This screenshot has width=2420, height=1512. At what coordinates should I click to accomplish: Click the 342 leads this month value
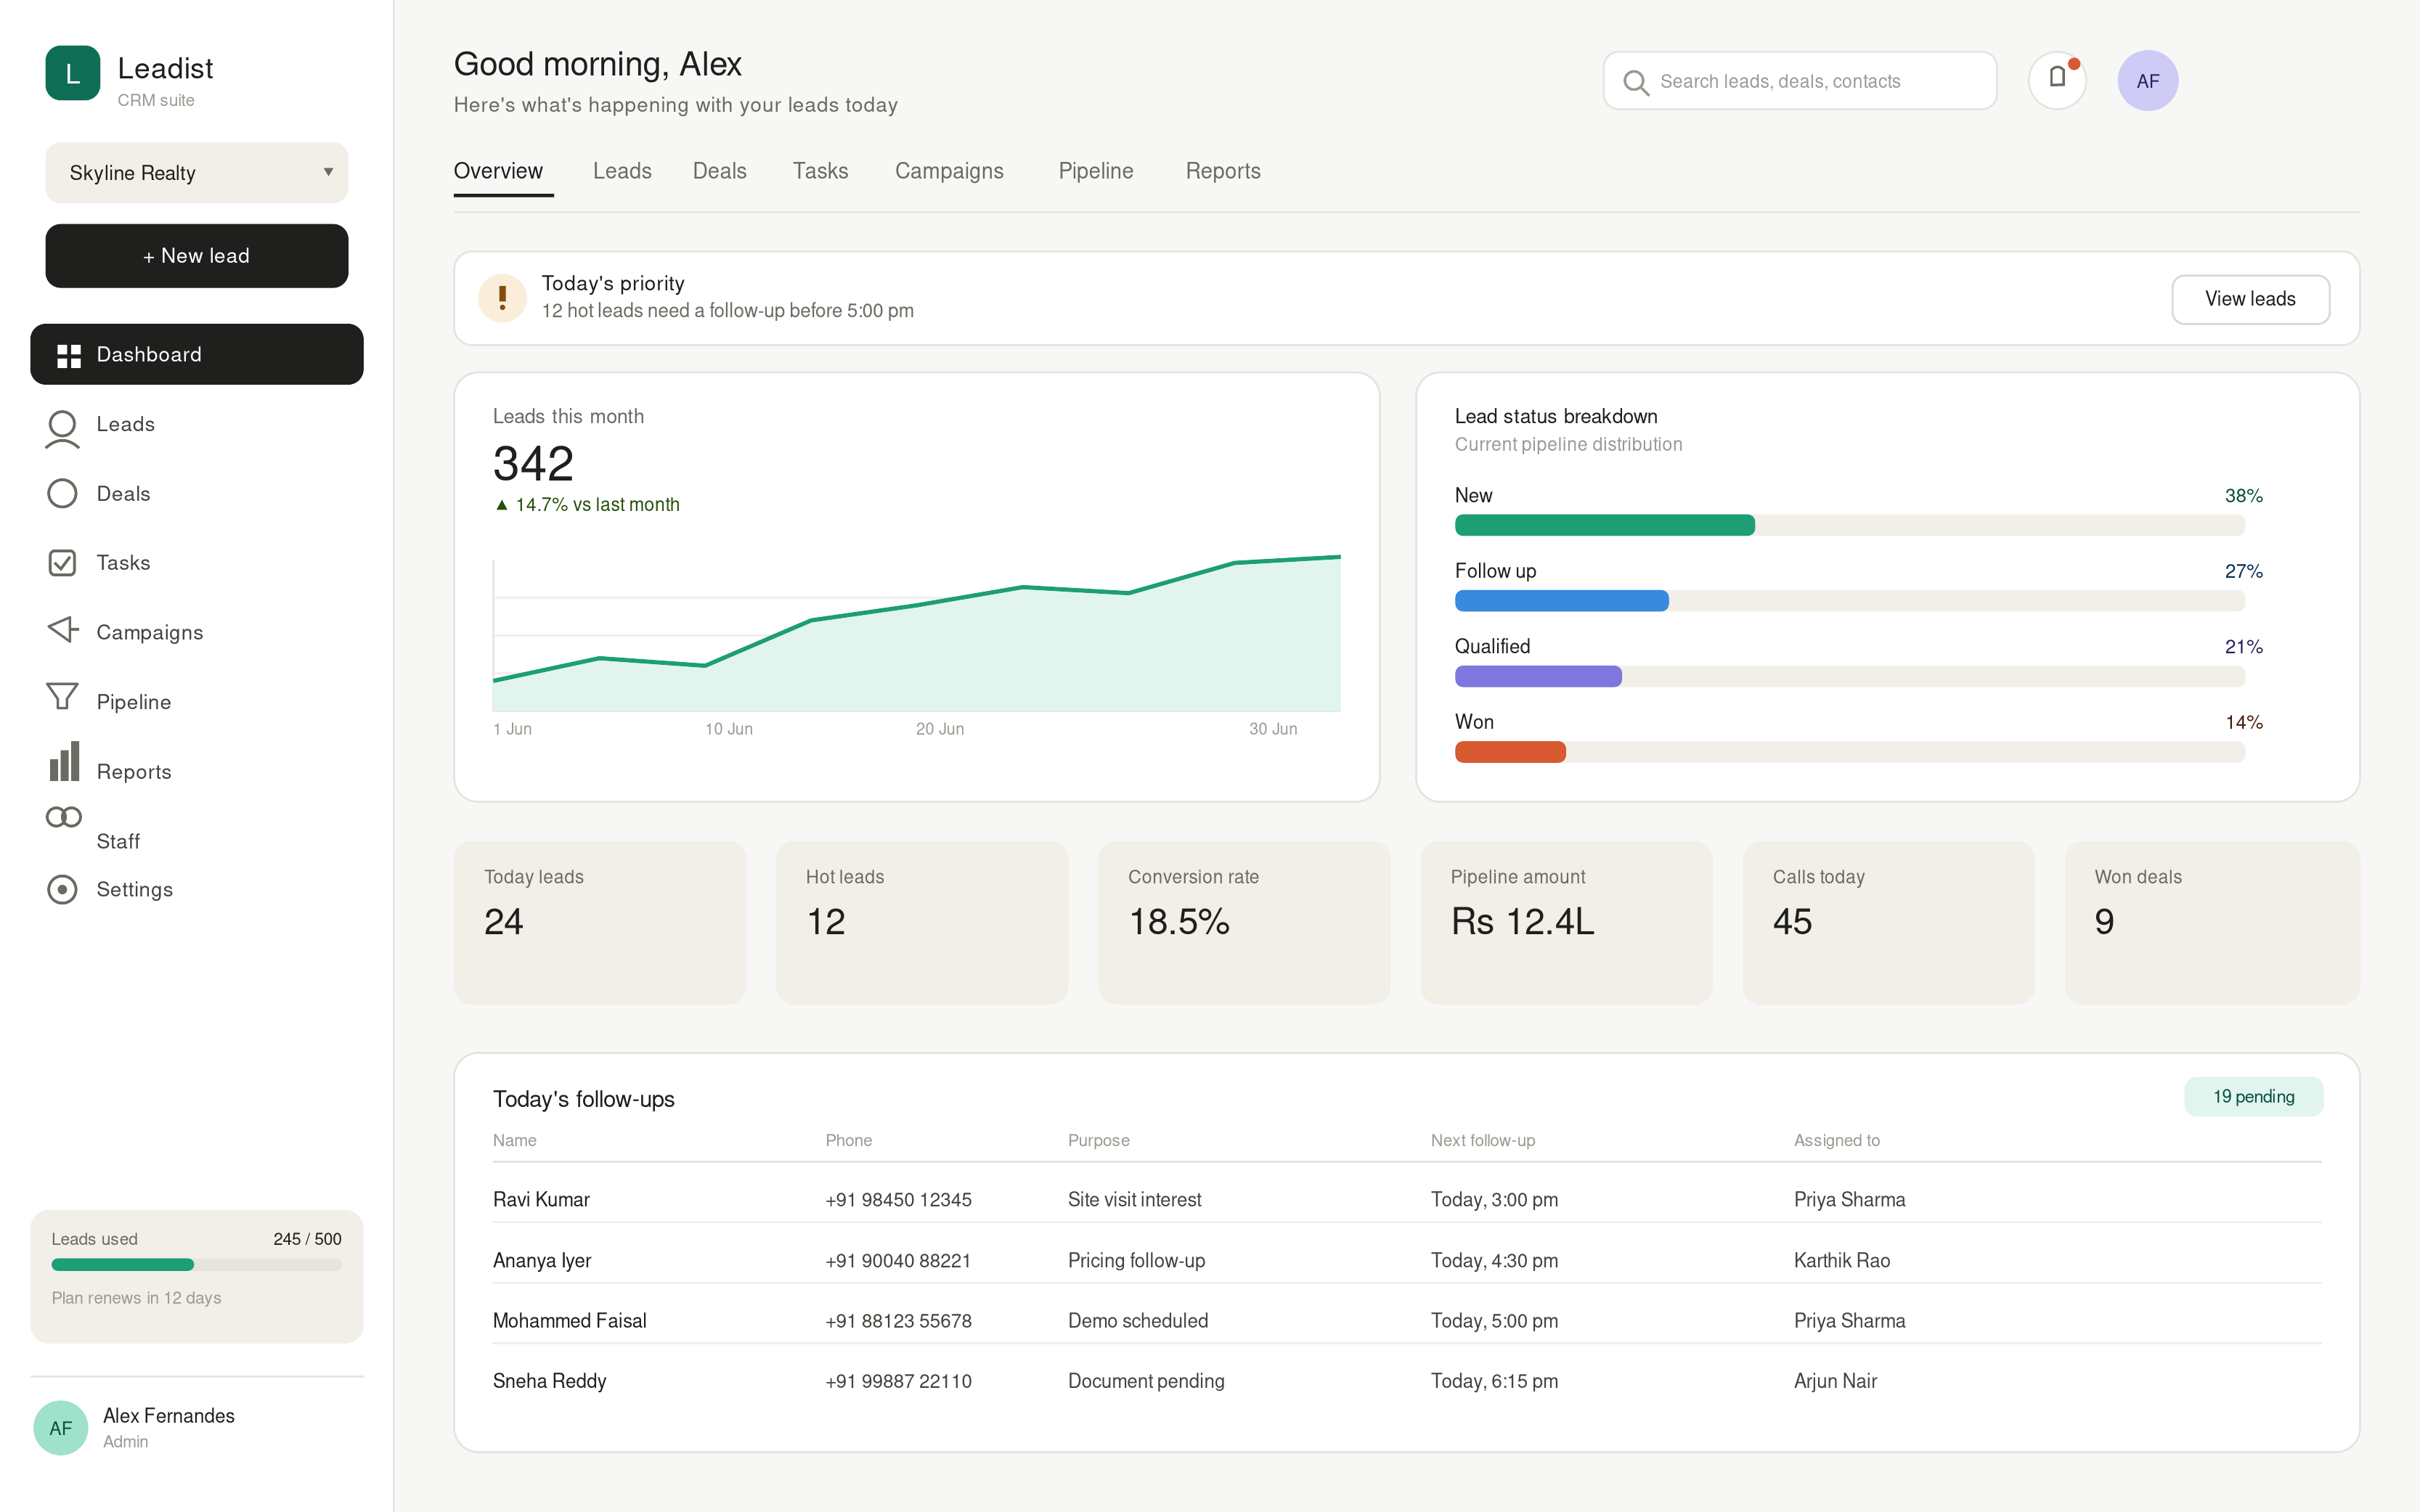click(533, 464)
